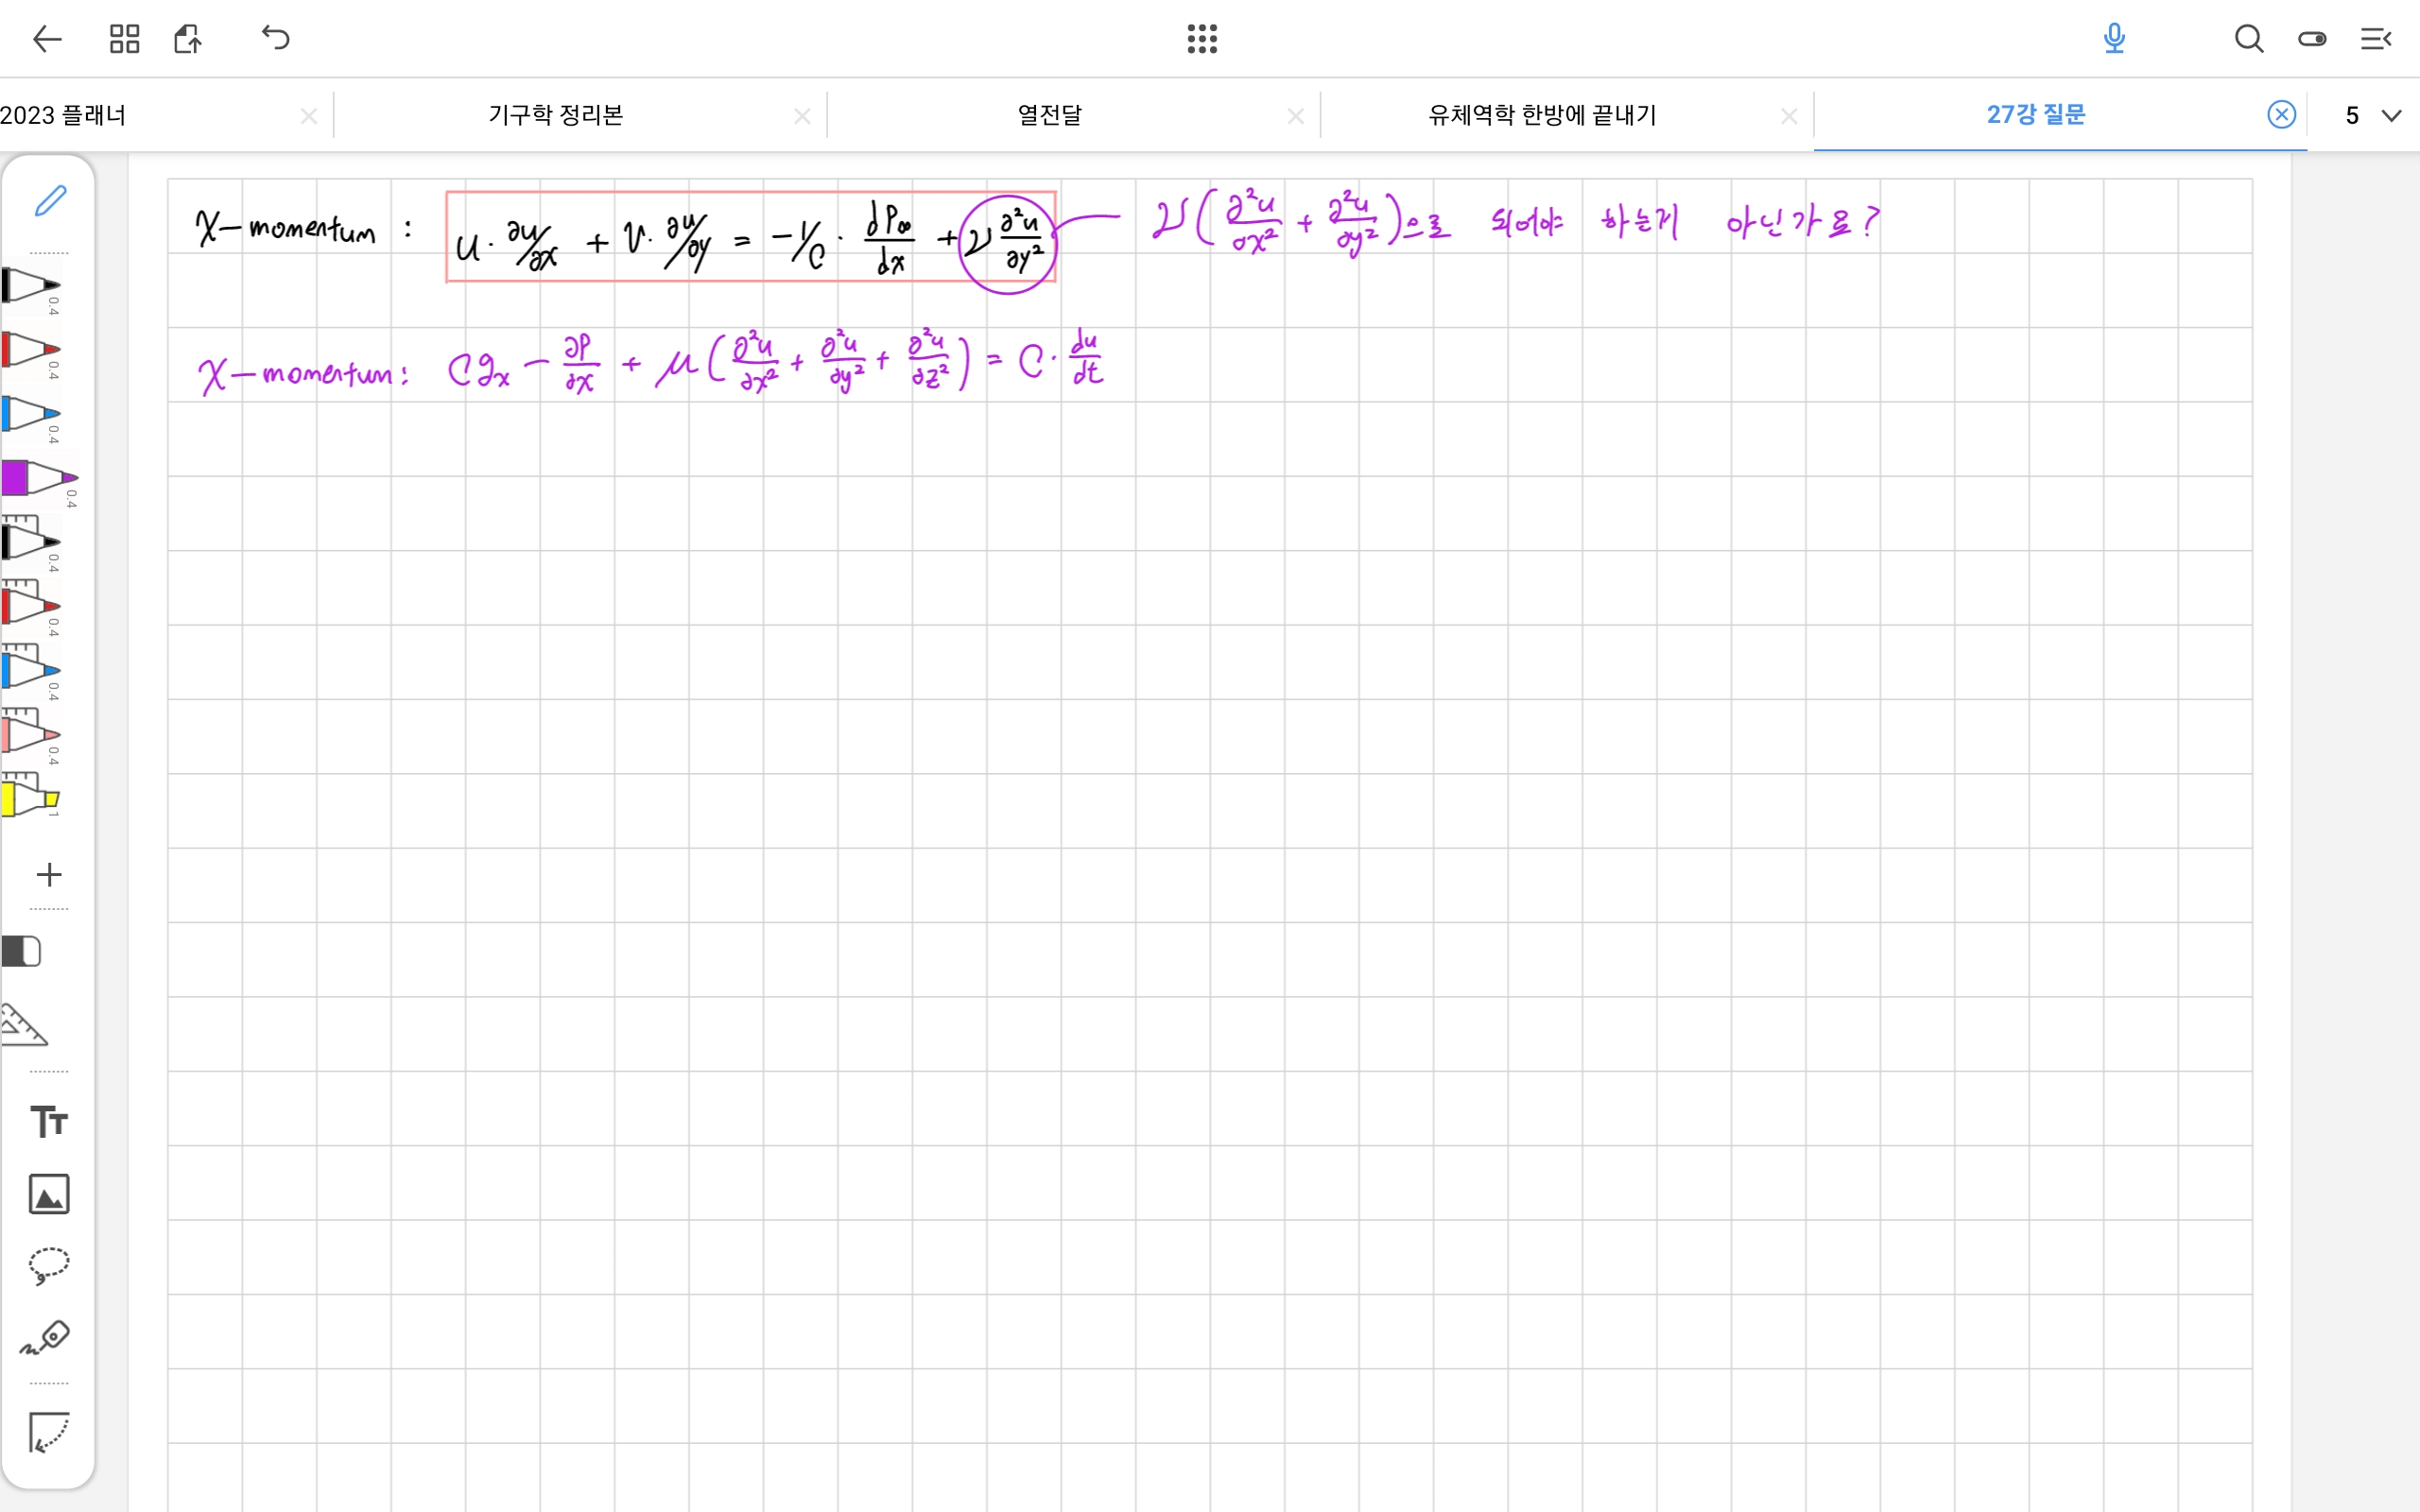This screenshot has width=2420, height=1512.
Task: Pick the purple pen color
Action: tap(35, 479)
